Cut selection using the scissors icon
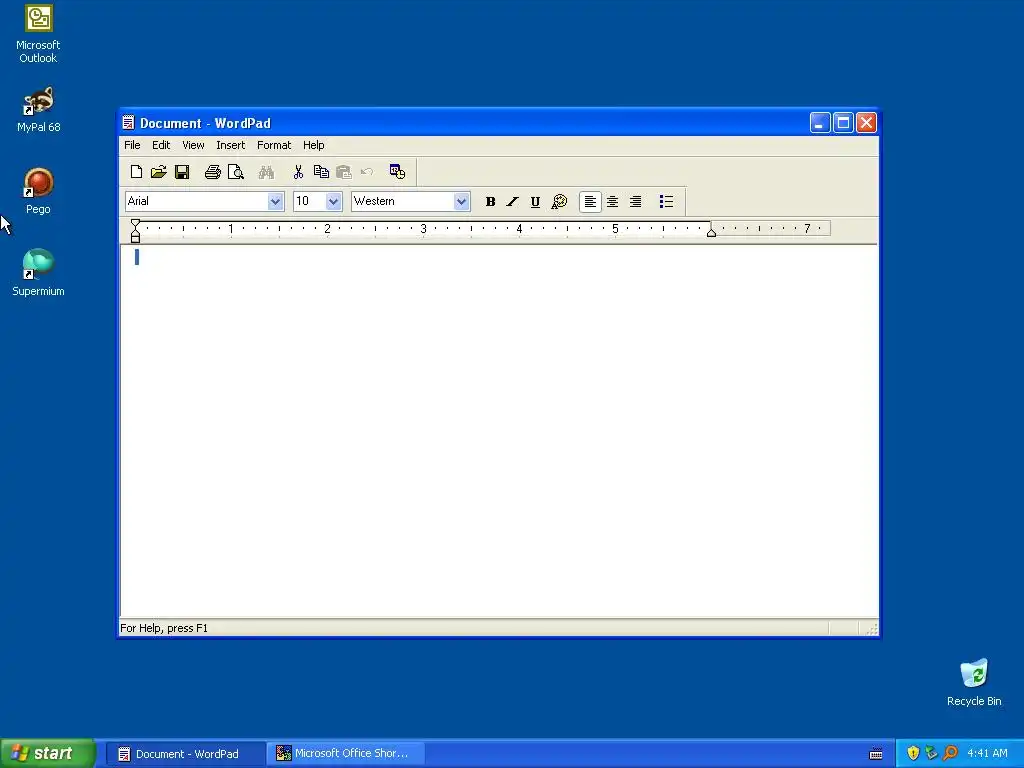 pos(298,172)
